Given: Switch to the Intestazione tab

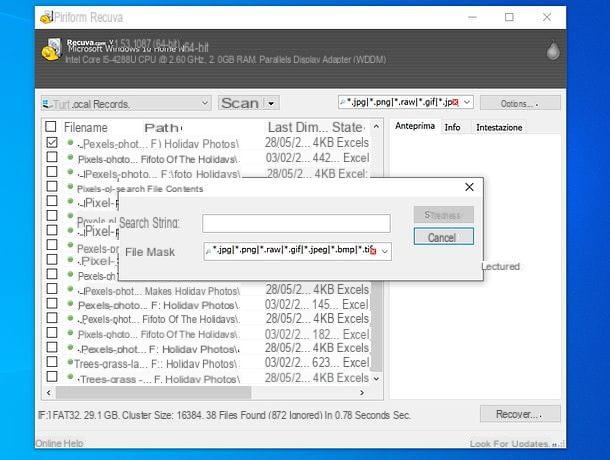Looking at the screenshot, I should pyautogui.click(x=499, y=127).
